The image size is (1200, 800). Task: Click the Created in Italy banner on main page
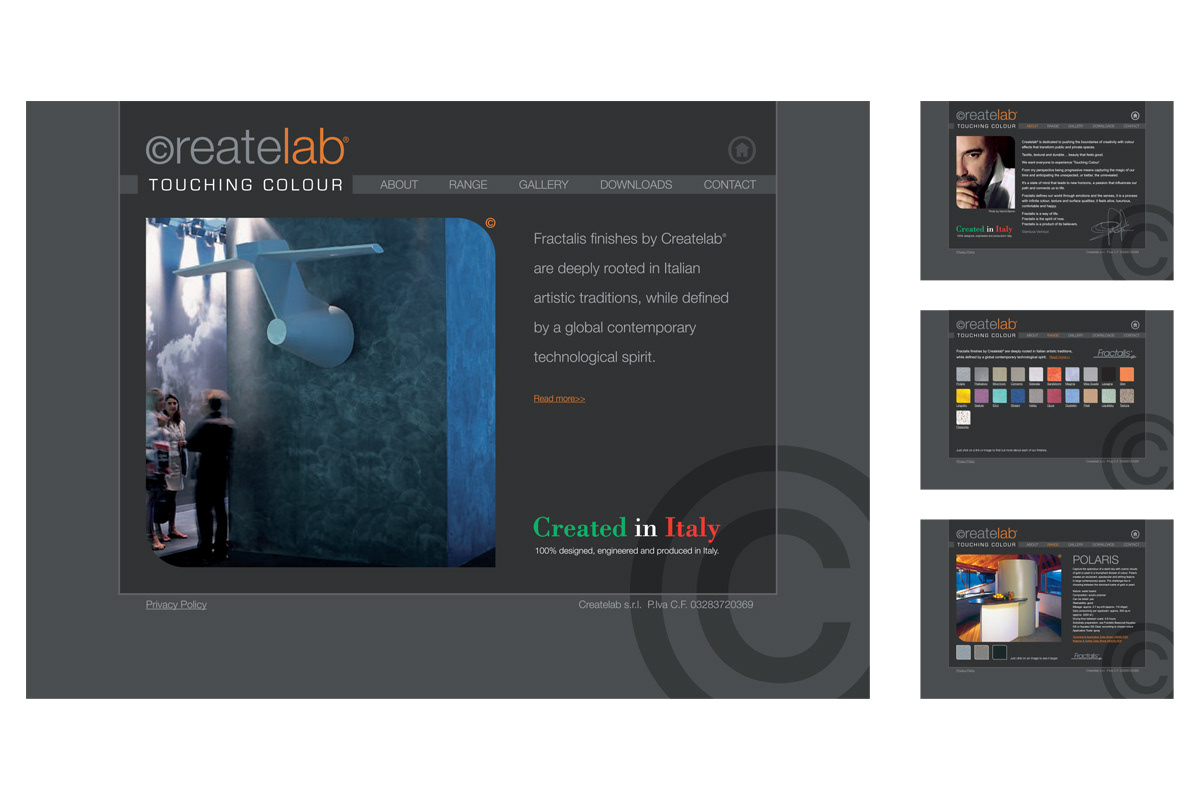pos(626,527)
